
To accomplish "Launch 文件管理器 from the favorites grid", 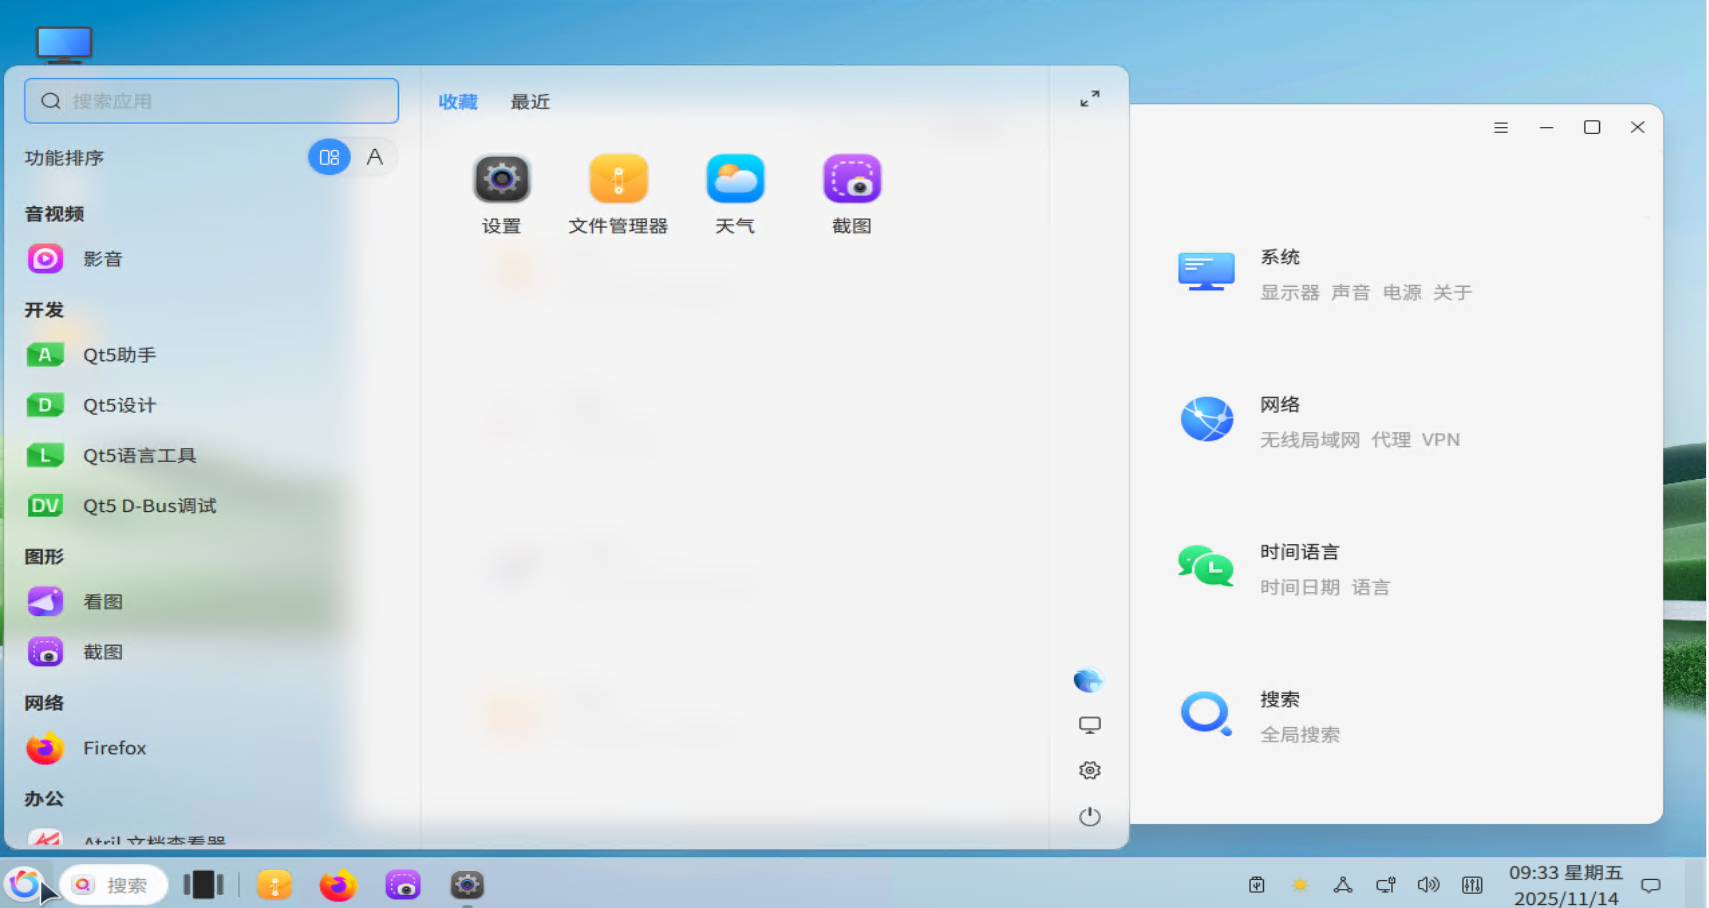I will [x=618, y=180].
